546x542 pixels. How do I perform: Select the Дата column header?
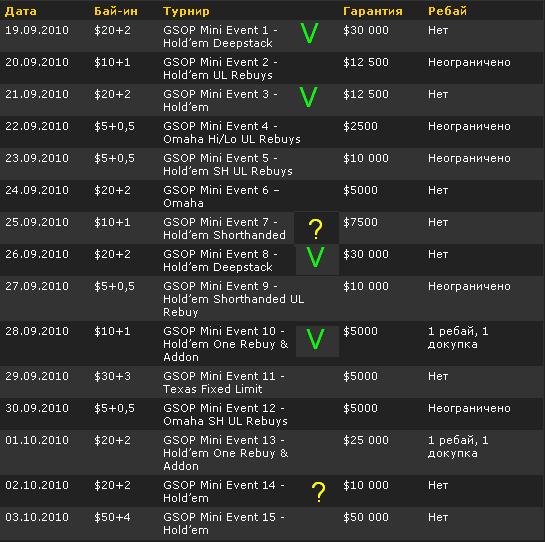tap(21, 11)
